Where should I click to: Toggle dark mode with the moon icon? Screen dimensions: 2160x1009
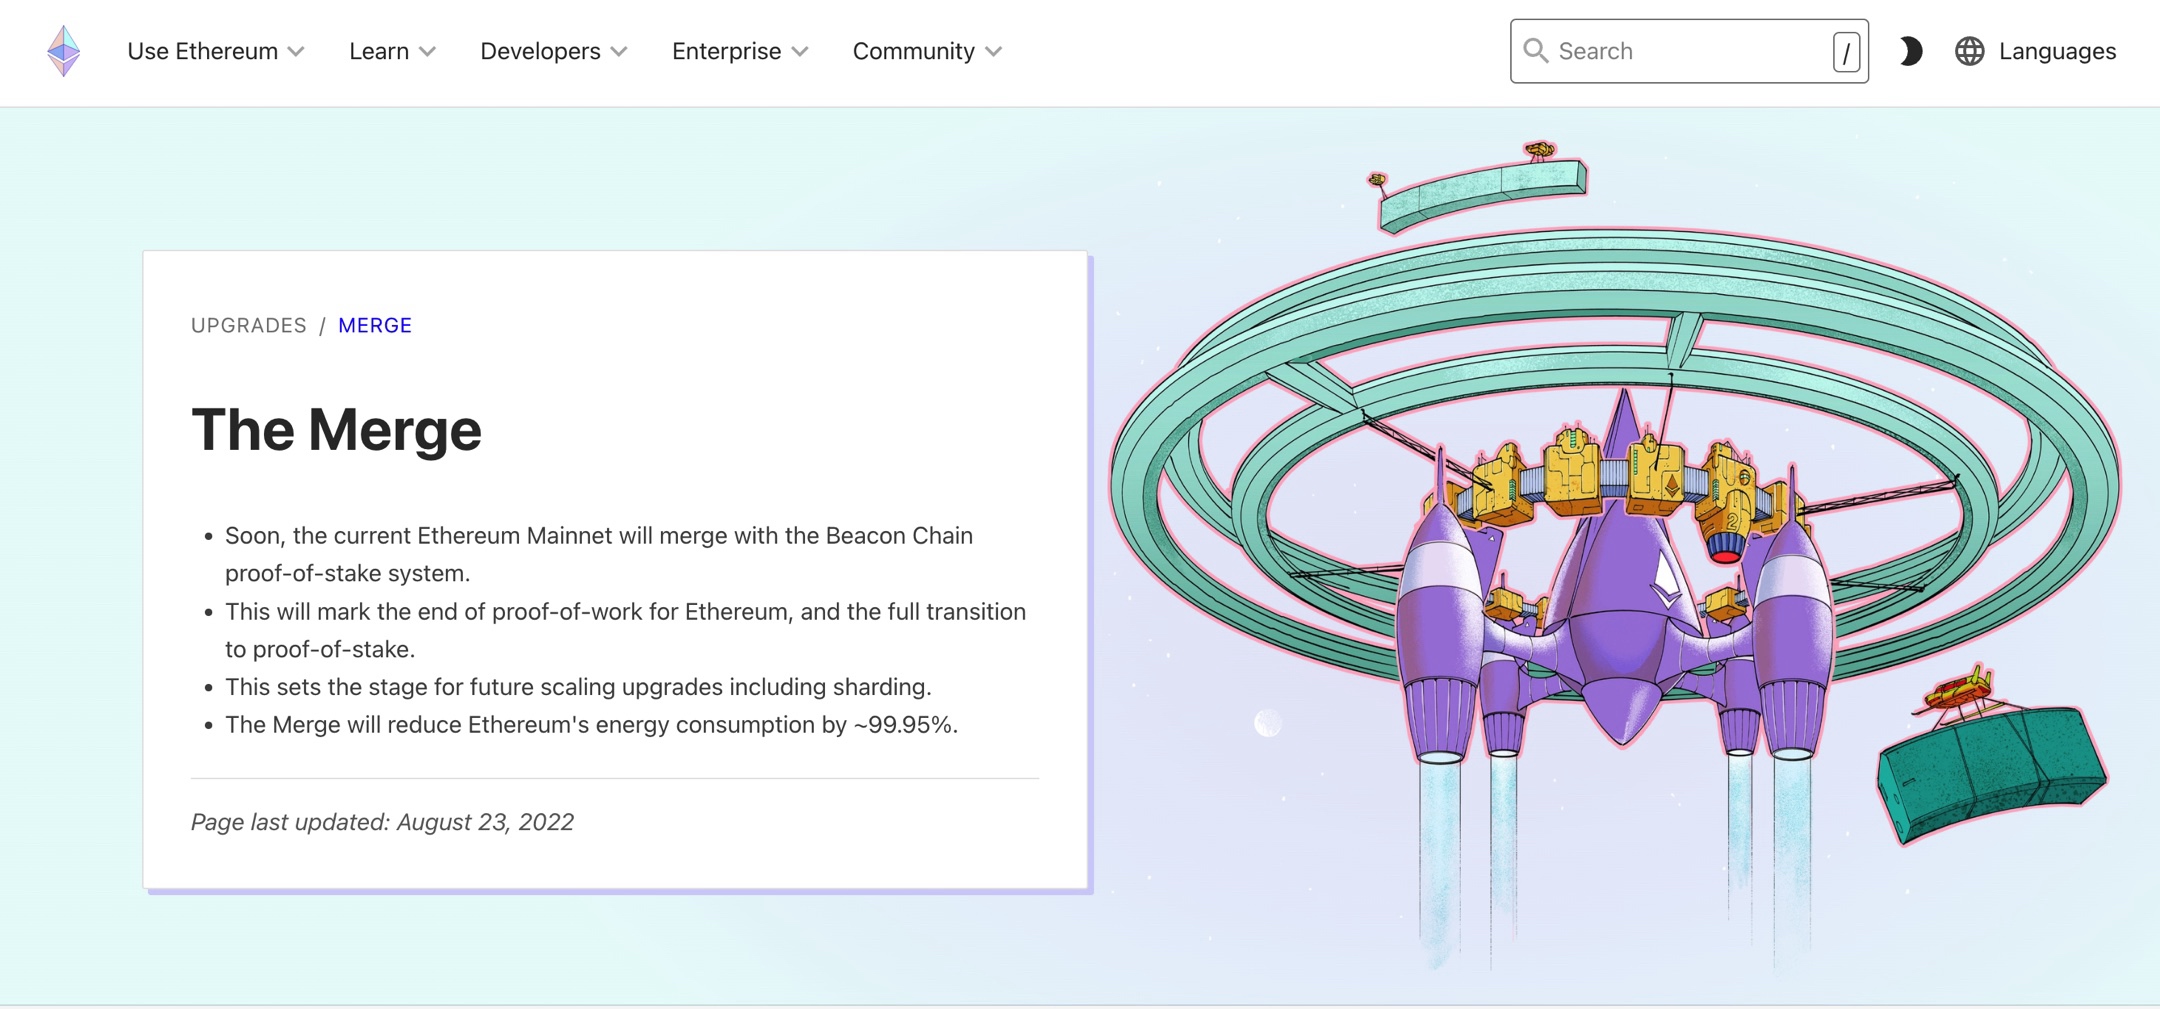point(1910,51)
